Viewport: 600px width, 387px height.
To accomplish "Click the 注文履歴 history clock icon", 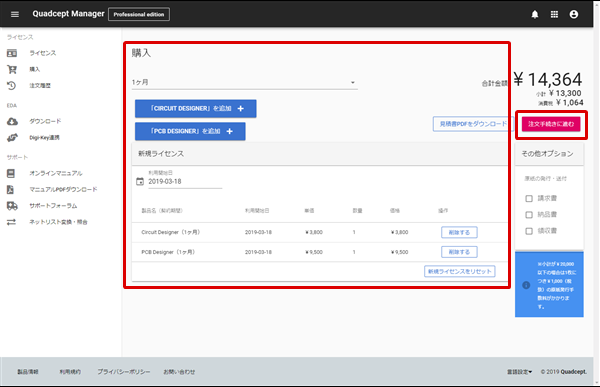I will click(12, 85).
